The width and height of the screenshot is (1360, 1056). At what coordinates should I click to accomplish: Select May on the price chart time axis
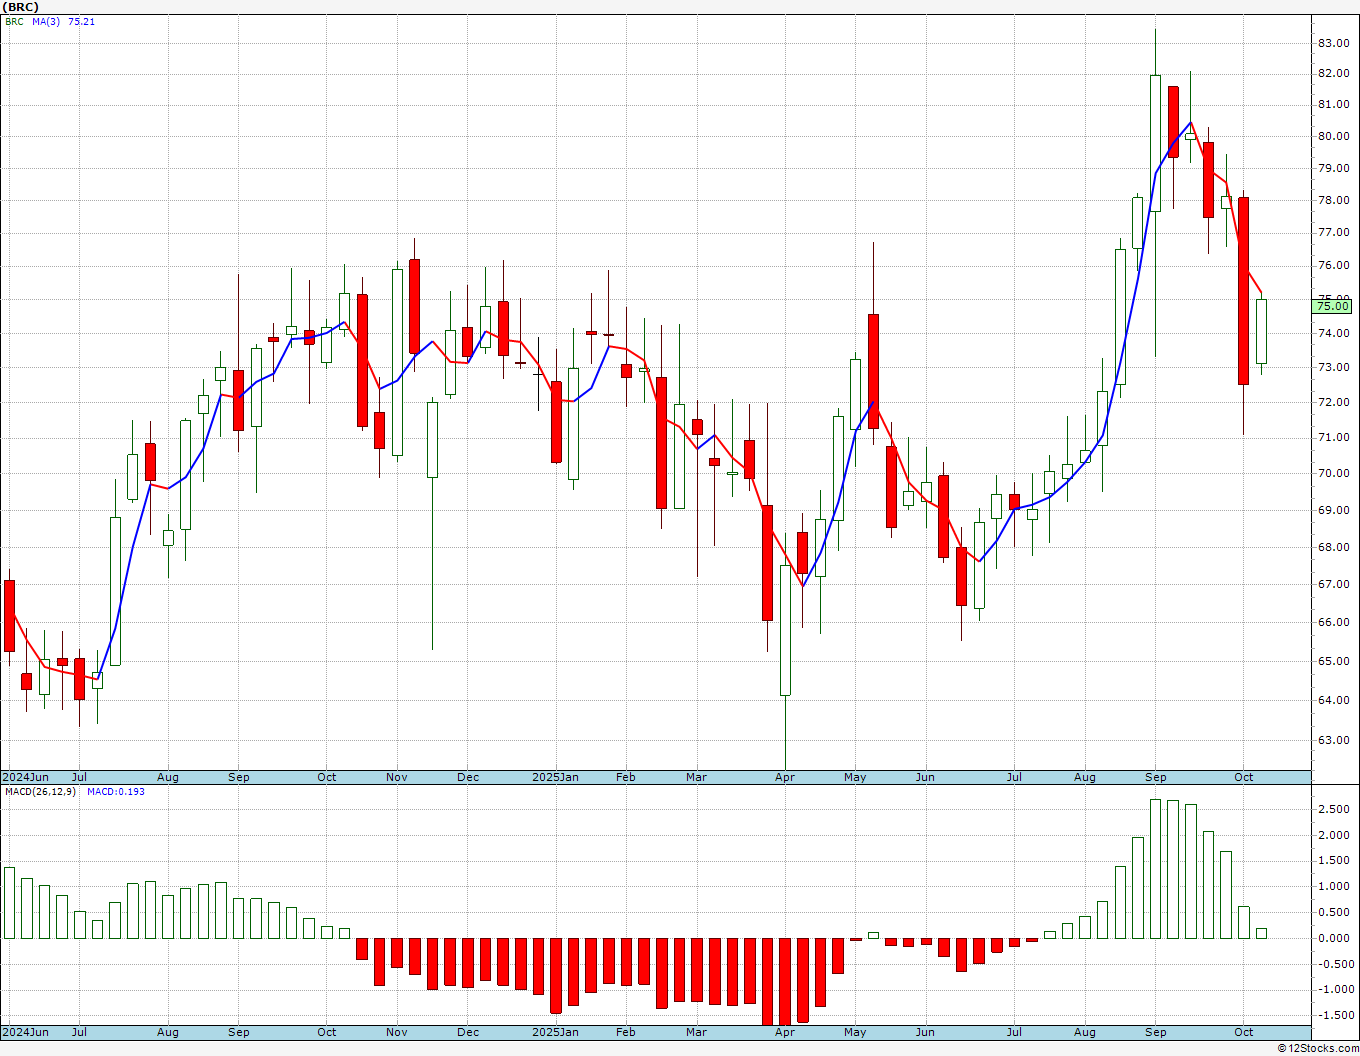coord(855,777)
